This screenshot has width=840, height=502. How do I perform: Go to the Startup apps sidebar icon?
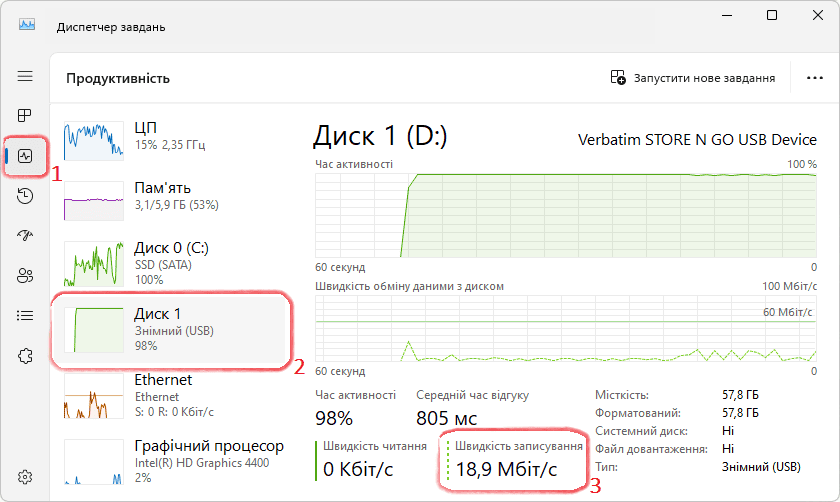pyautogui.click(x=25, y=236)
